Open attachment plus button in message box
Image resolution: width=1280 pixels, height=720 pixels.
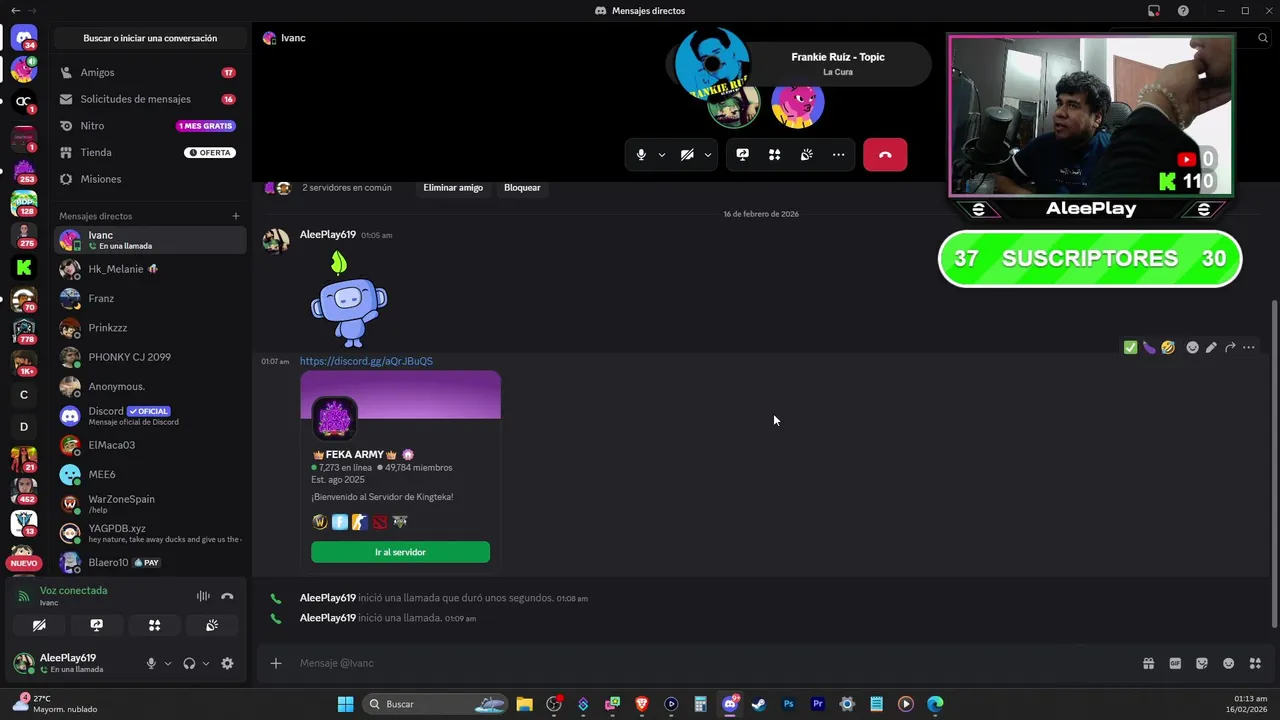point(276,663)
